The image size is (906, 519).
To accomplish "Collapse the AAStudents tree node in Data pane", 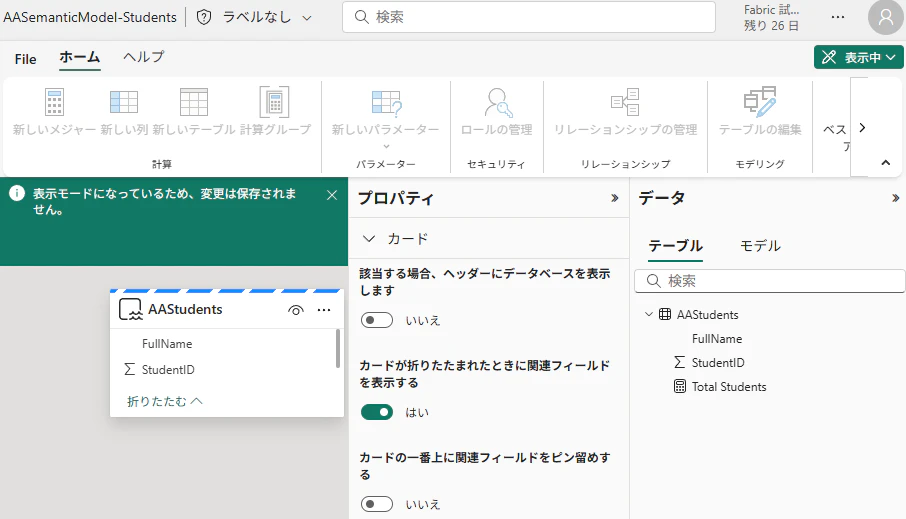I will click(x=649, y=314).
